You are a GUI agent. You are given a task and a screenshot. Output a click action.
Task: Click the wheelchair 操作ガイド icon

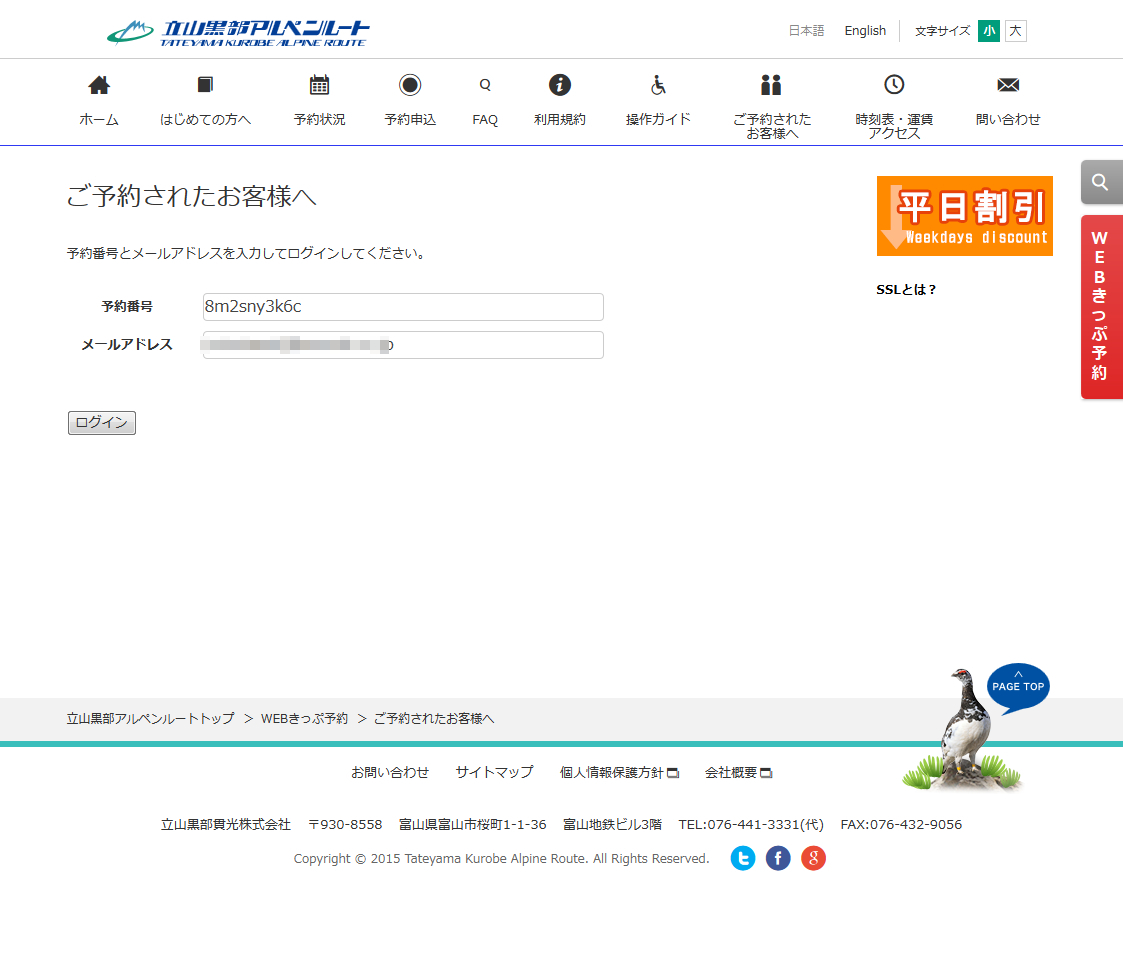click(658, 86)
